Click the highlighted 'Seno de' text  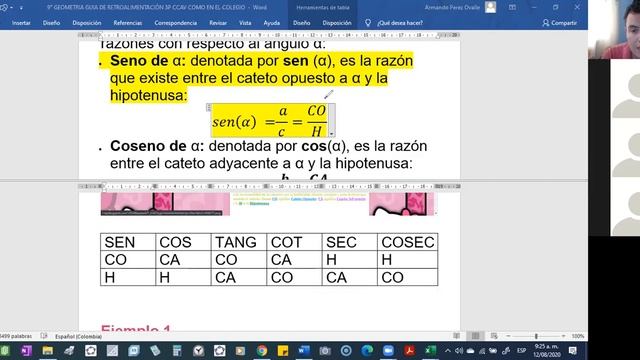pyautogui.click(x=139, y=61)
